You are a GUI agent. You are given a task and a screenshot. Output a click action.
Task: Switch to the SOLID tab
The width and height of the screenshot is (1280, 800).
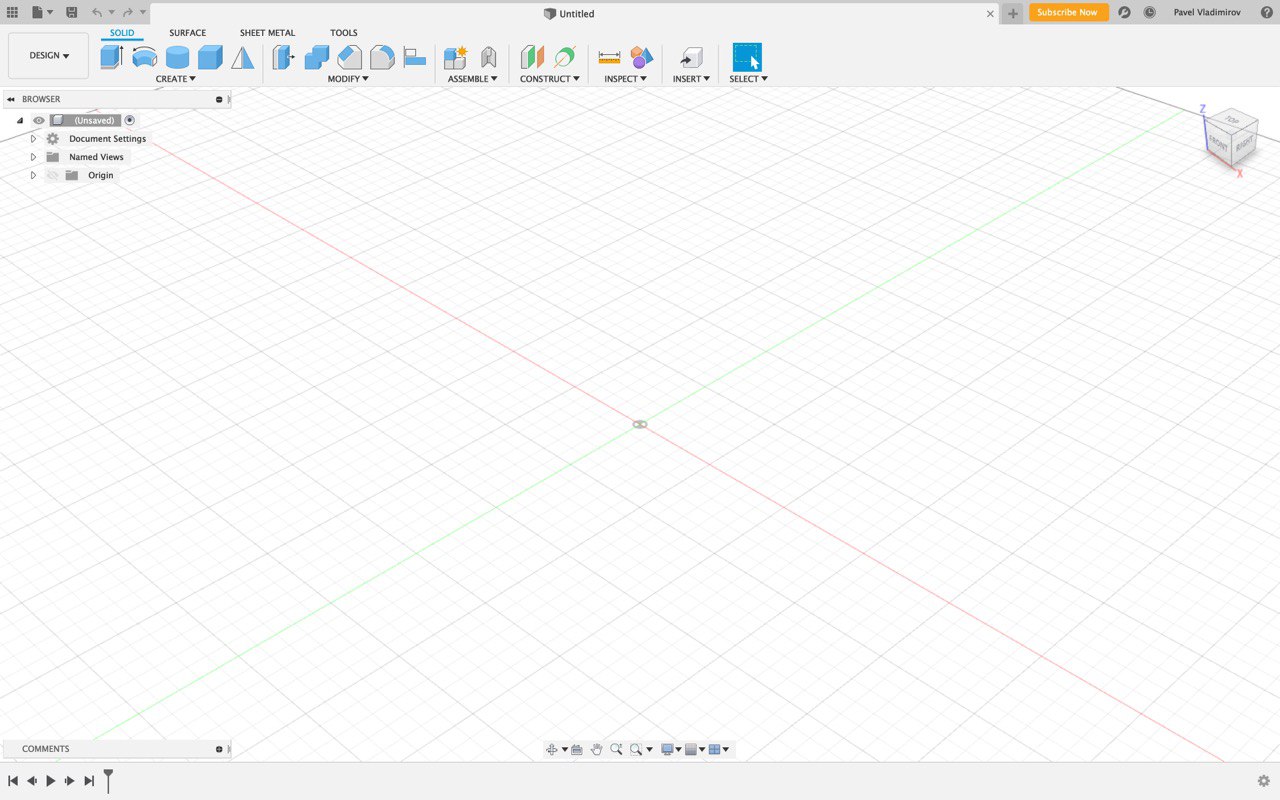point(122,33)
